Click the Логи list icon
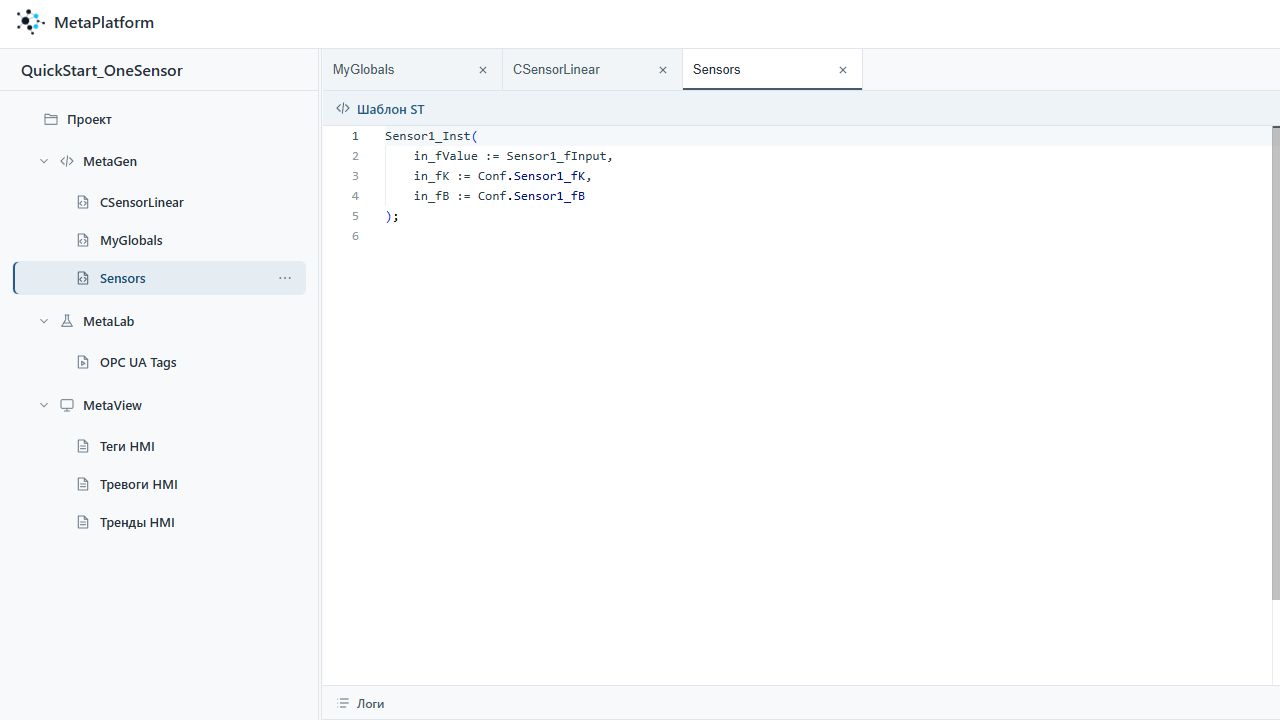This screenshot has width=1280, height=720. tap(343, 704)
